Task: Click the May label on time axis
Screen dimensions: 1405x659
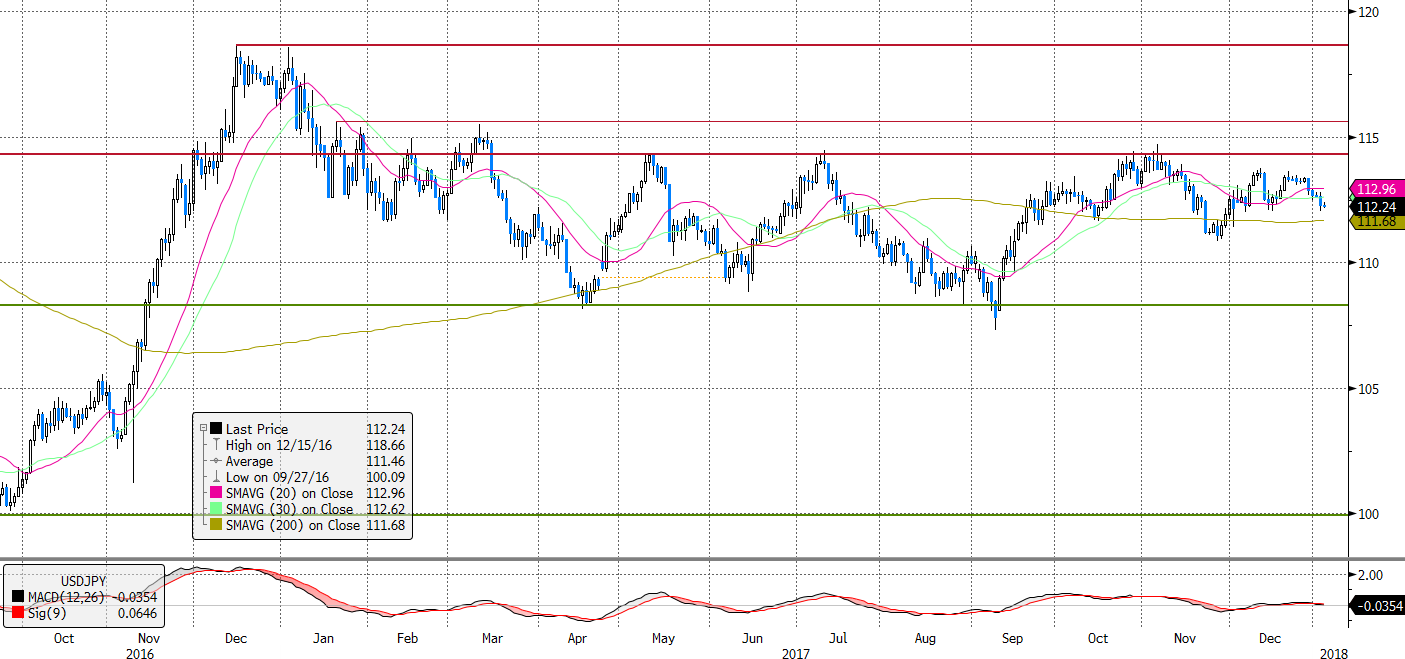Action: (664, 637)
